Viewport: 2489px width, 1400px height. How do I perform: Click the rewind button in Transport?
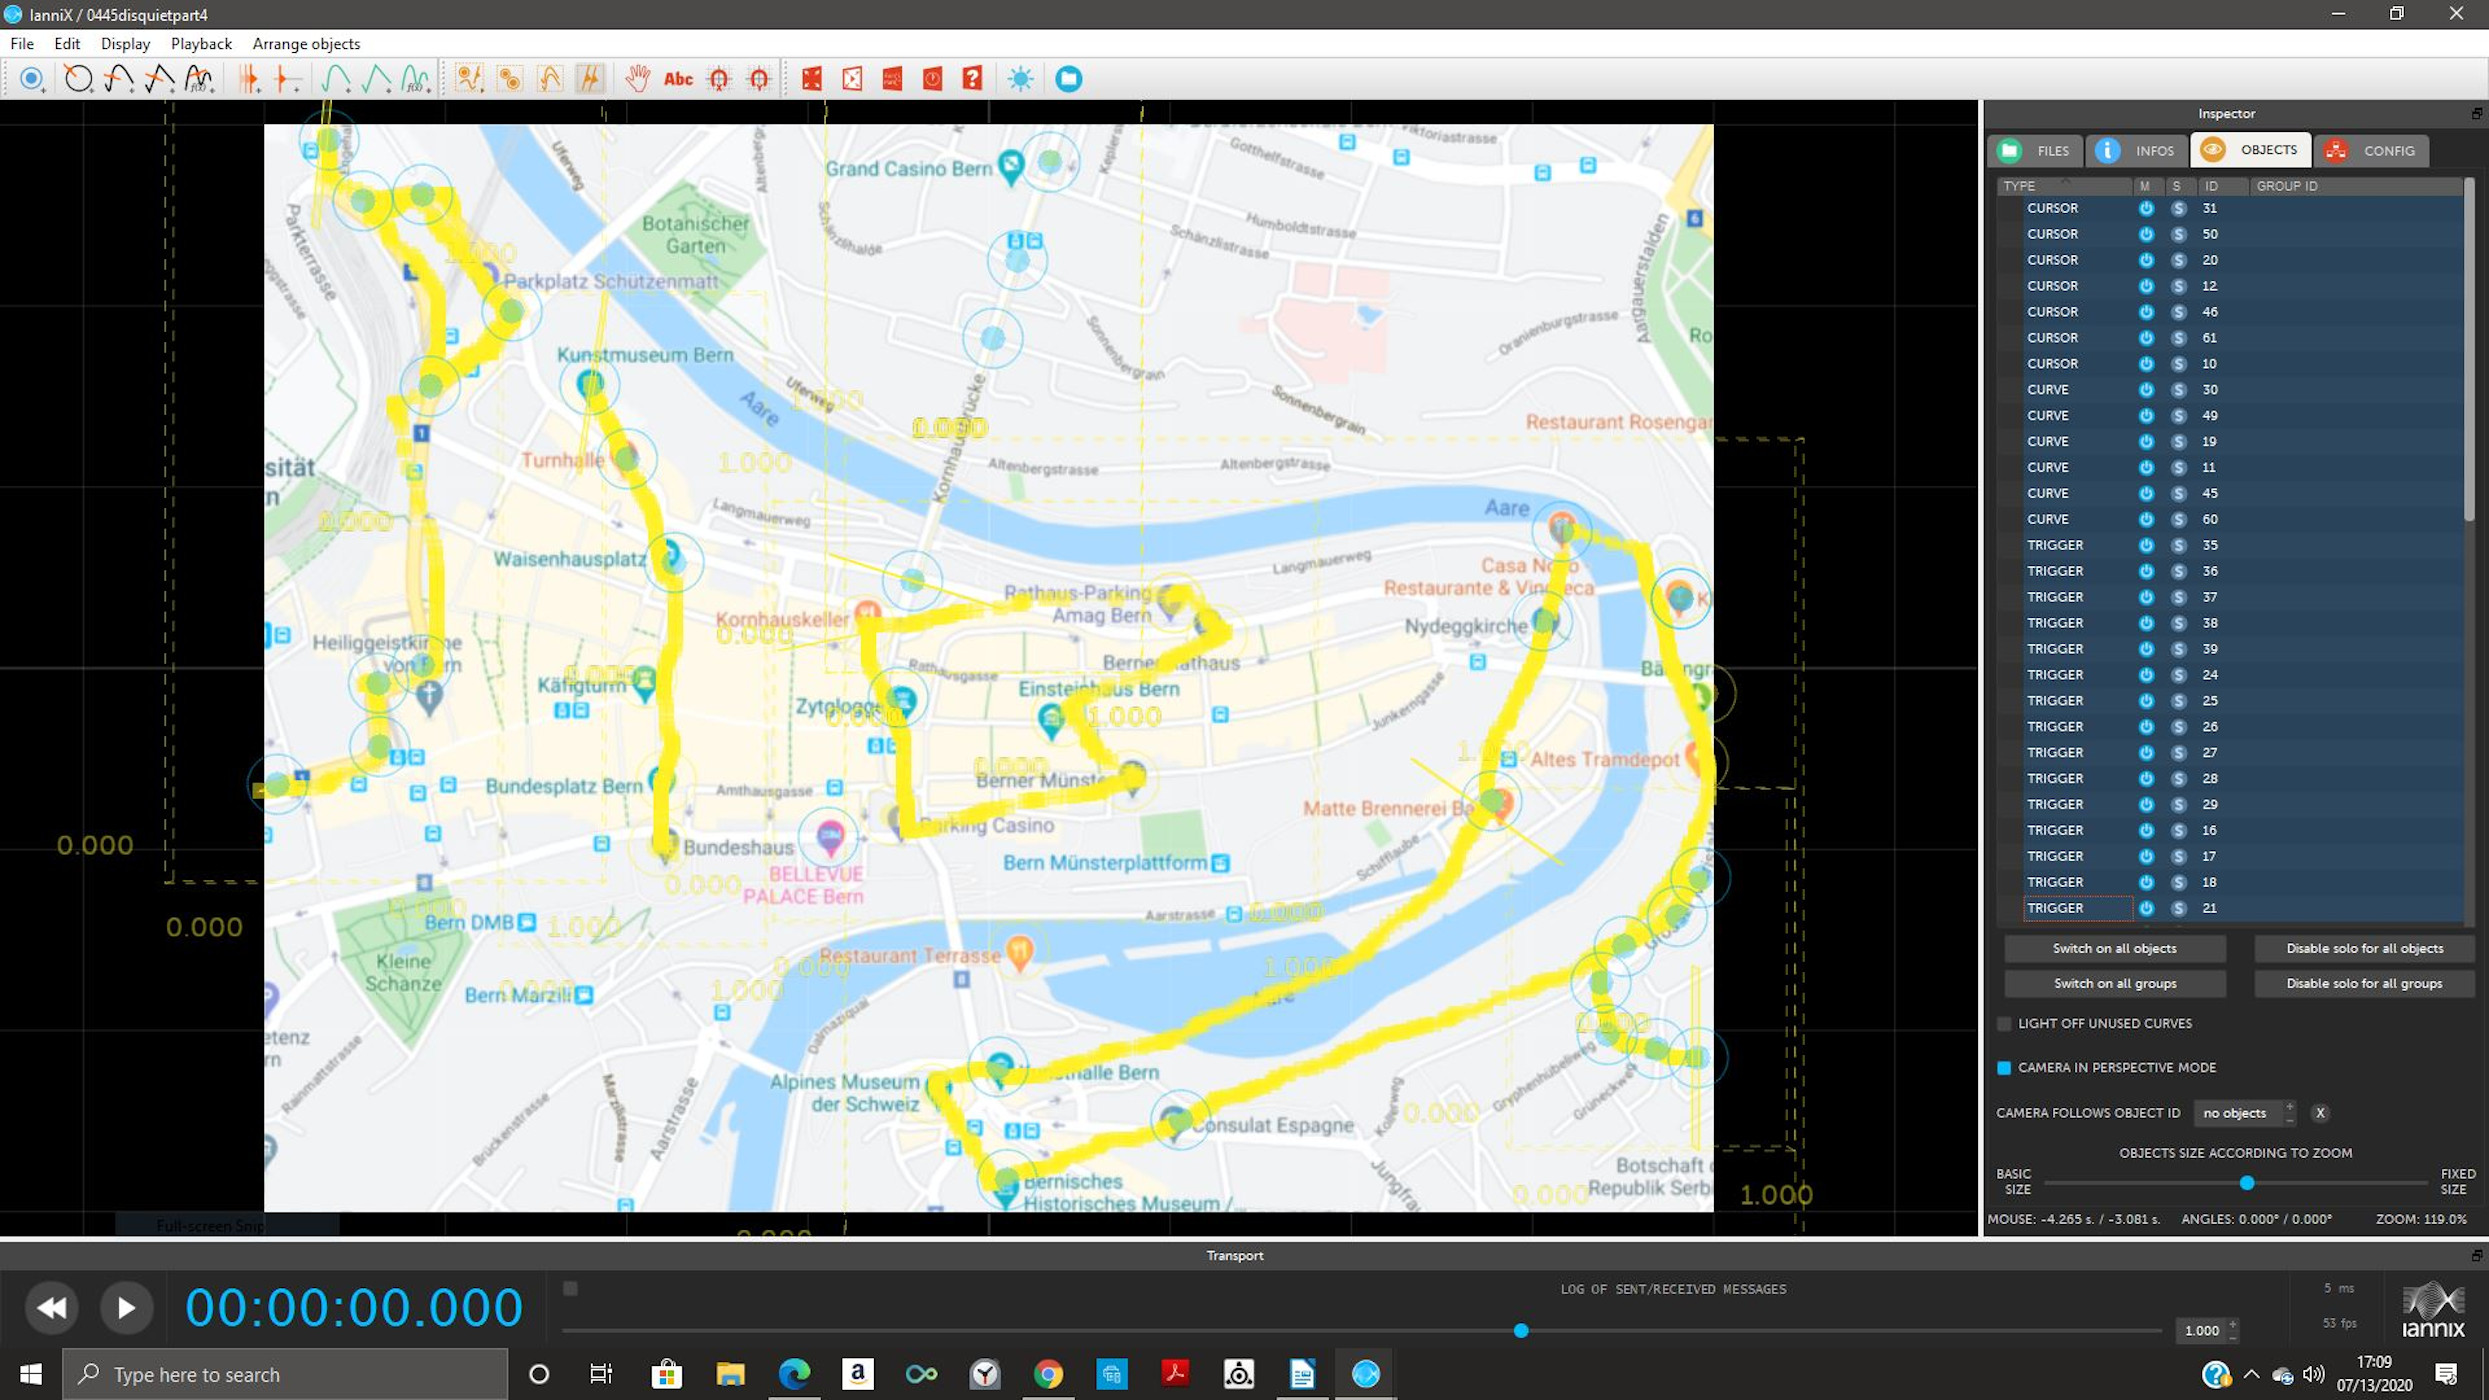51,1307
